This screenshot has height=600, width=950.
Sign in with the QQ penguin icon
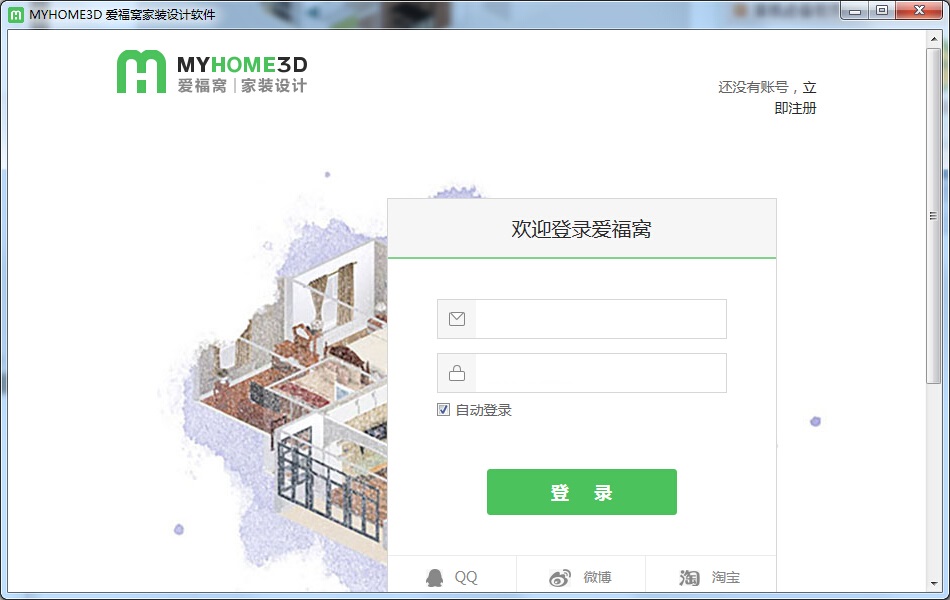(437, 577)
